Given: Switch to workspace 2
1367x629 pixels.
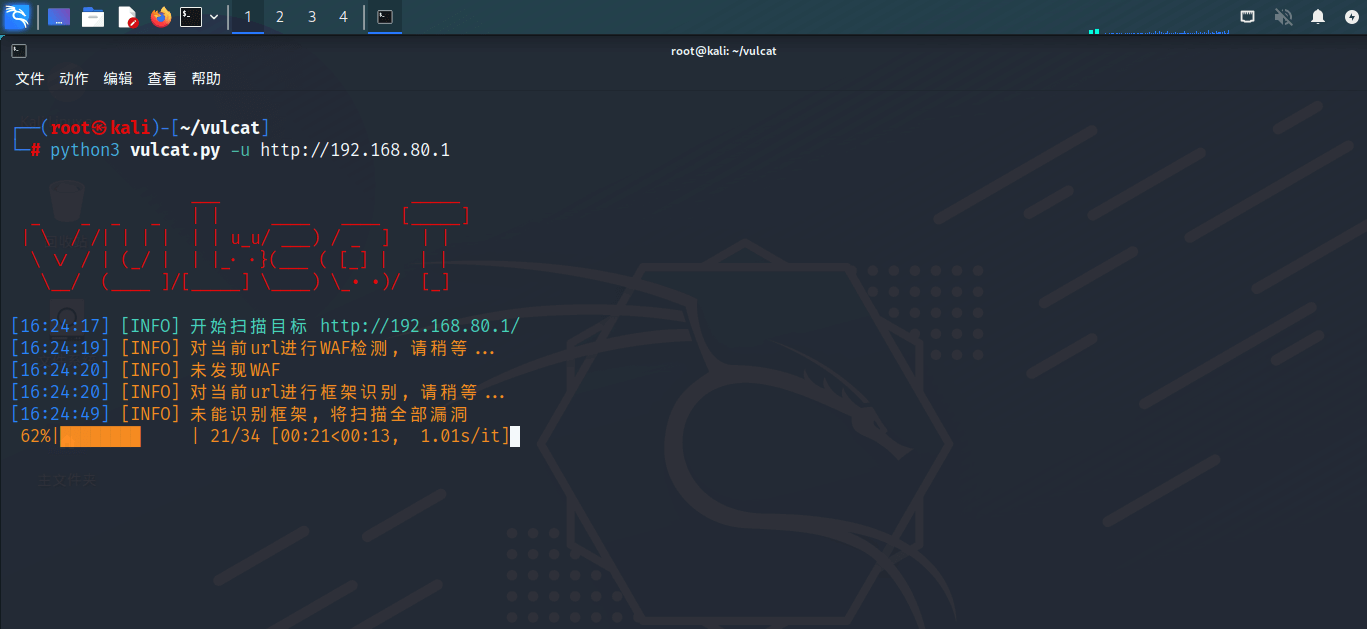Looking at the screenshot, I should tap(280, 17).
